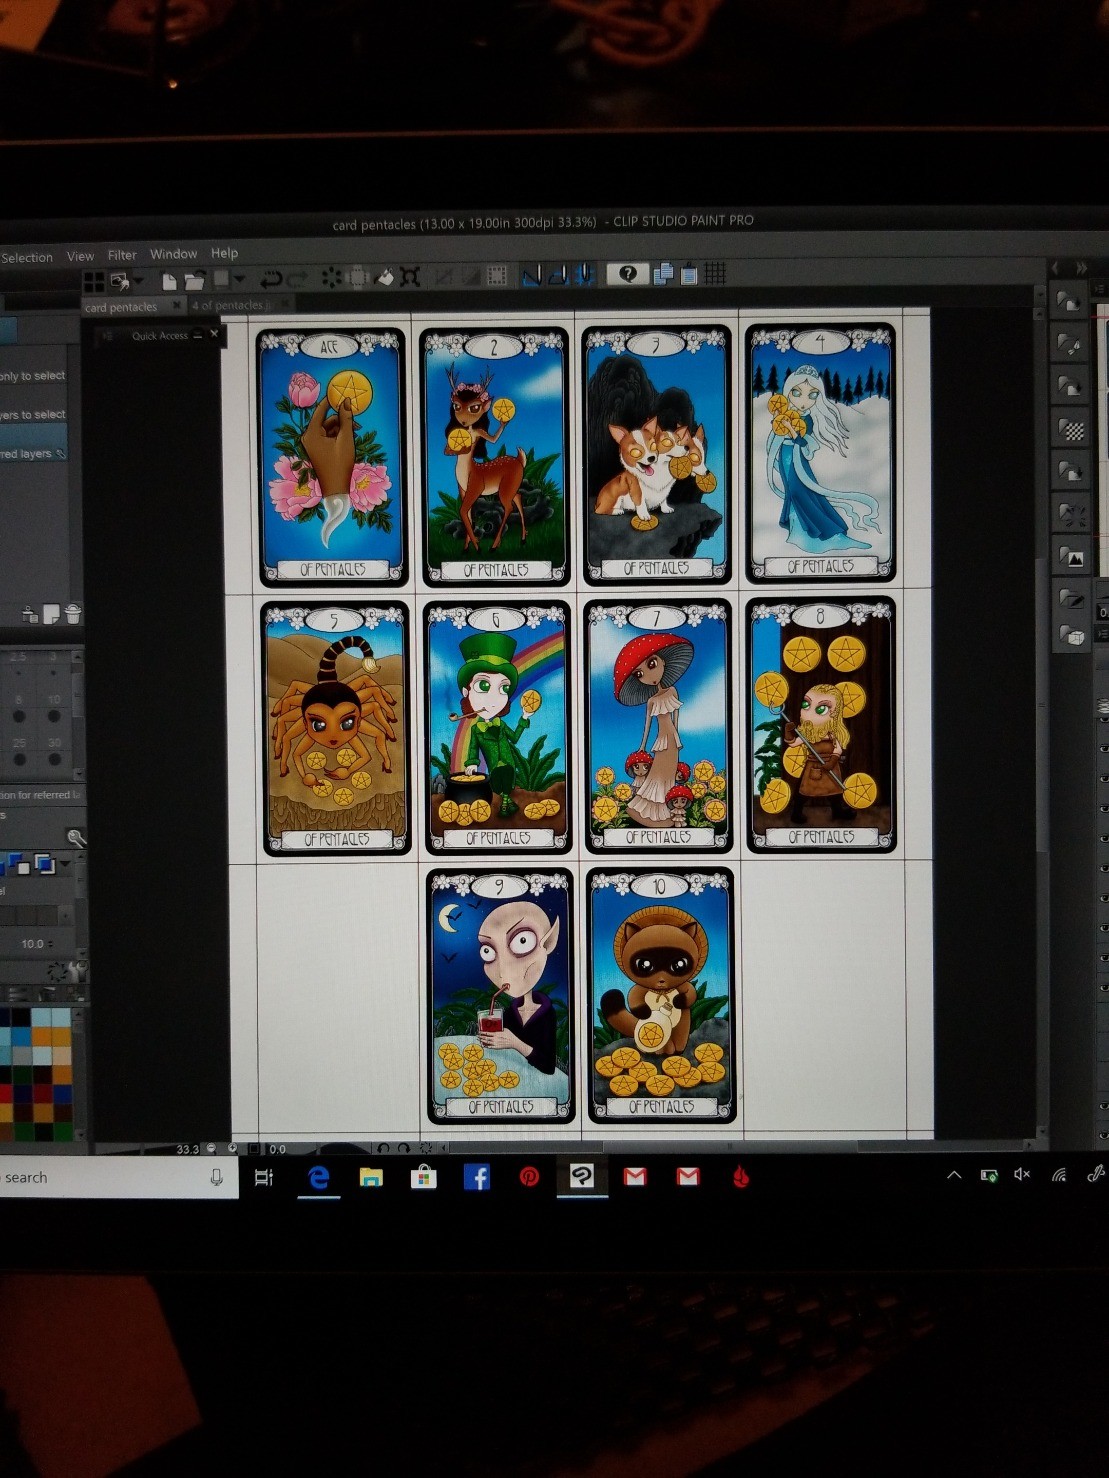This screenshot has height=1478, width=1109.
Task: Undo the last action
Action: [271, 279]
